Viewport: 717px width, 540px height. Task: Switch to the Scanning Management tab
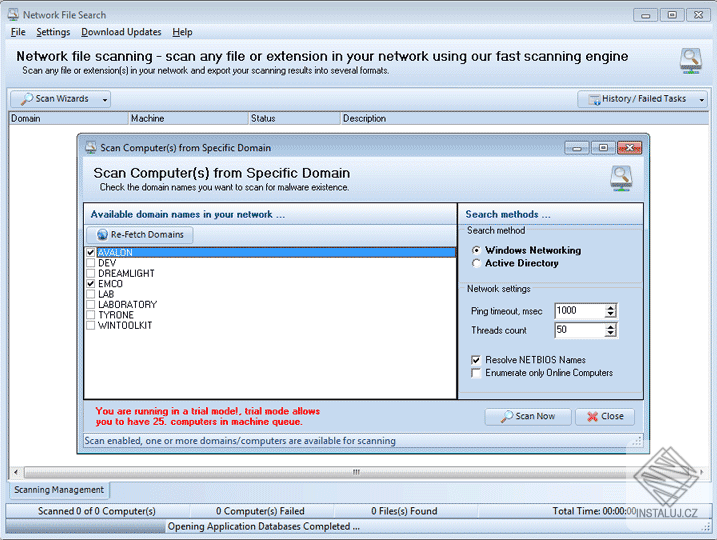(x=59, y=490)
